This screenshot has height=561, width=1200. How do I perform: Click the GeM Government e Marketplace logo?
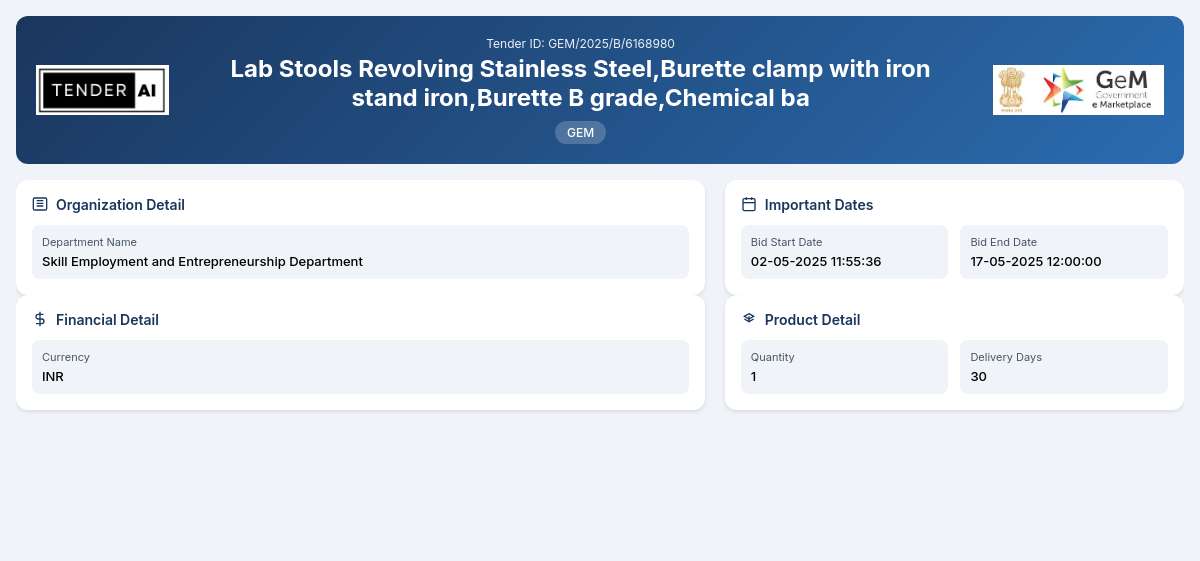tap(1098, 90)
